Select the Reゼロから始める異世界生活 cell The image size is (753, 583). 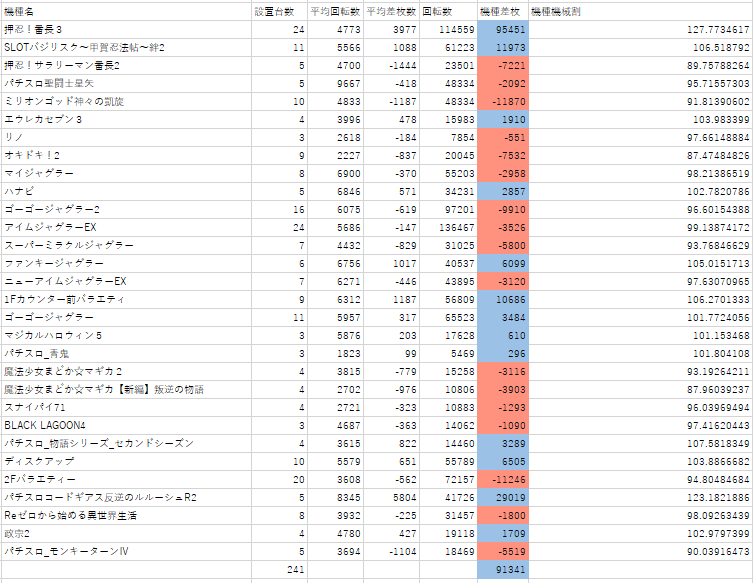[126, 516]
